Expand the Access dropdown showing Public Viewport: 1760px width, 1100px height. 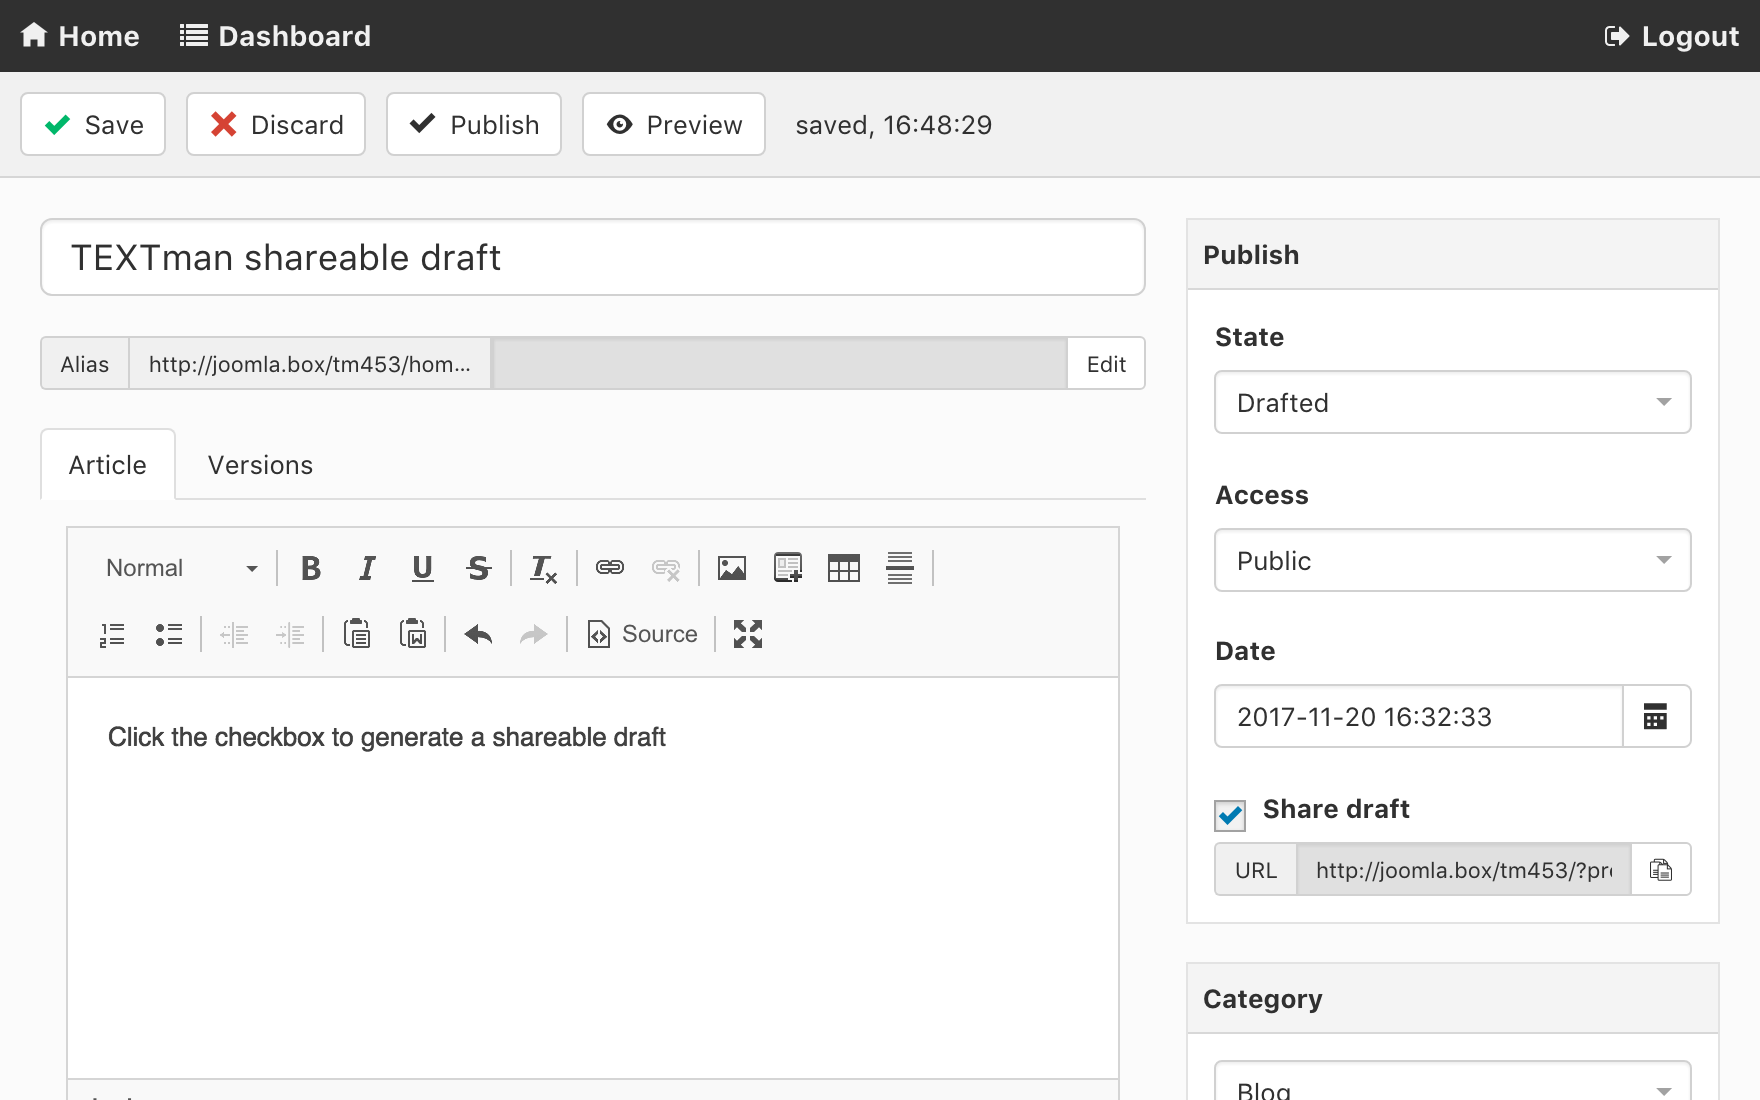(x=1452, y=561)
